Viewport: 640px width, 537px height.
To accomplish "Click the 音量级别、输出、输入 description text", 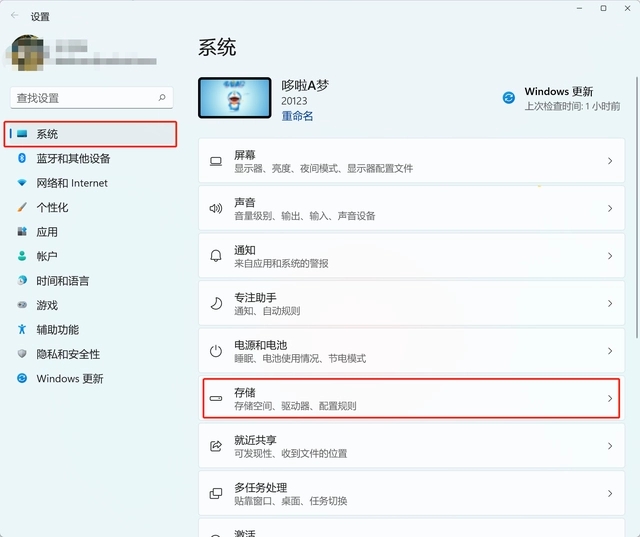I will tap(304, 216).
